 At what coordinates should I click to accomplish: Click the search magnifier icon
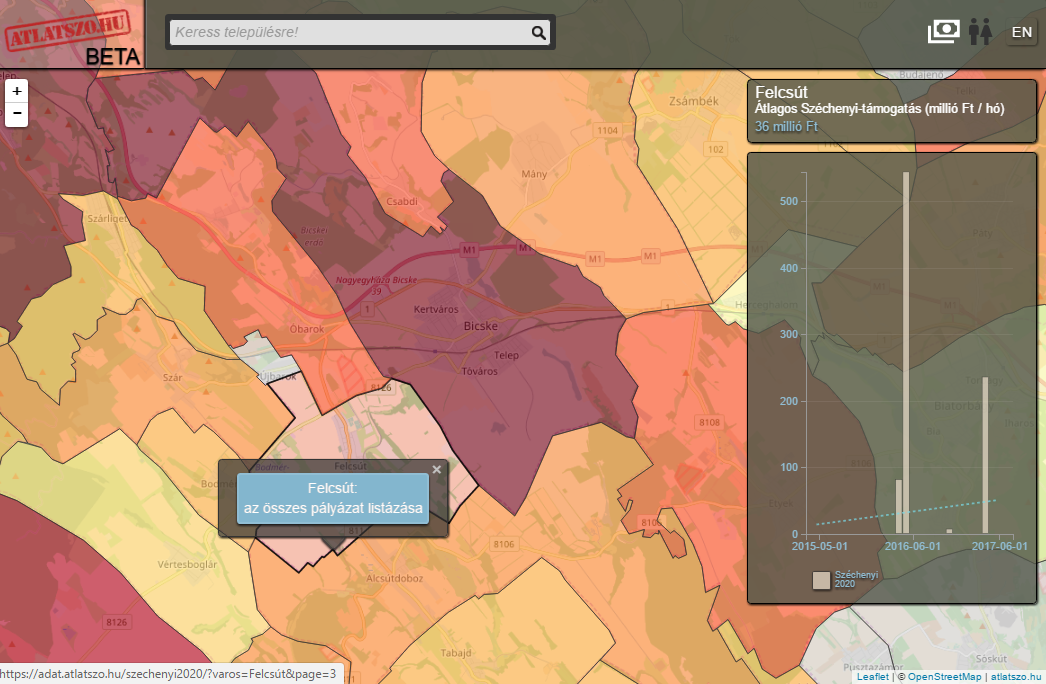point(539,33)
